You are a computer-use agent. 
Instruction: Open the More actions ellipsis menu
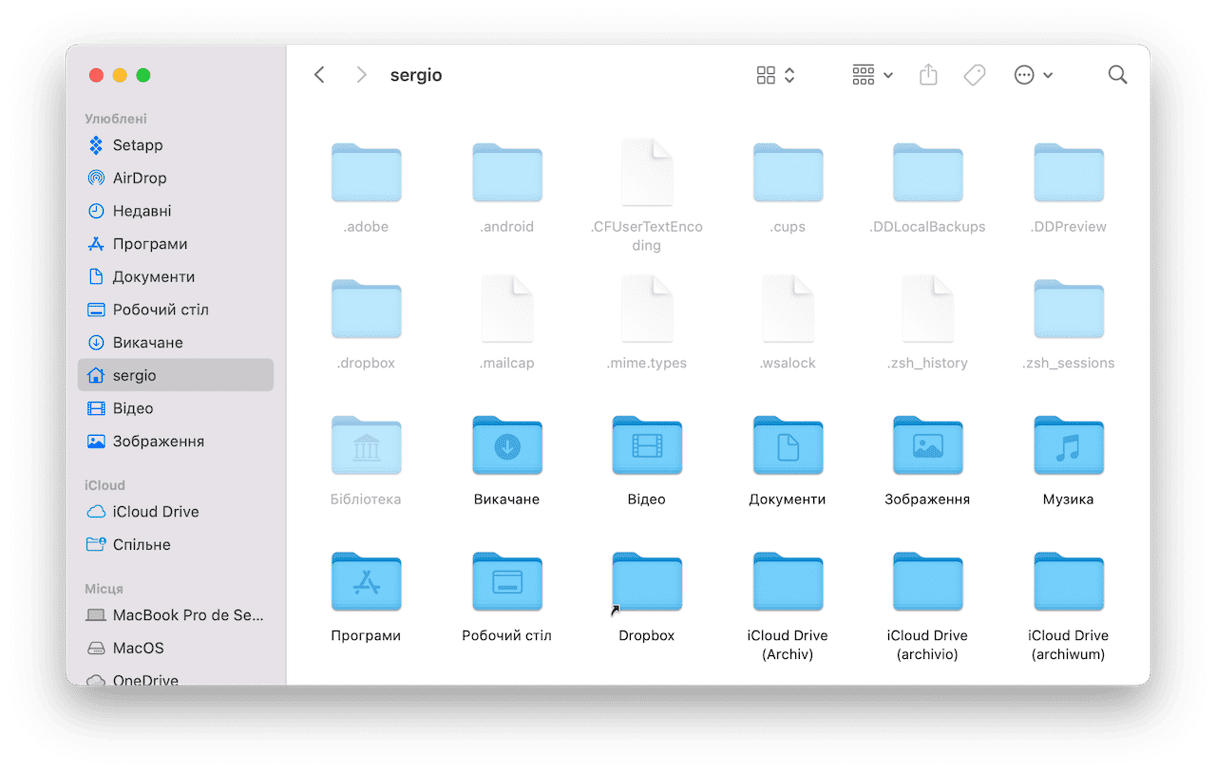(x=1033, y=75)
